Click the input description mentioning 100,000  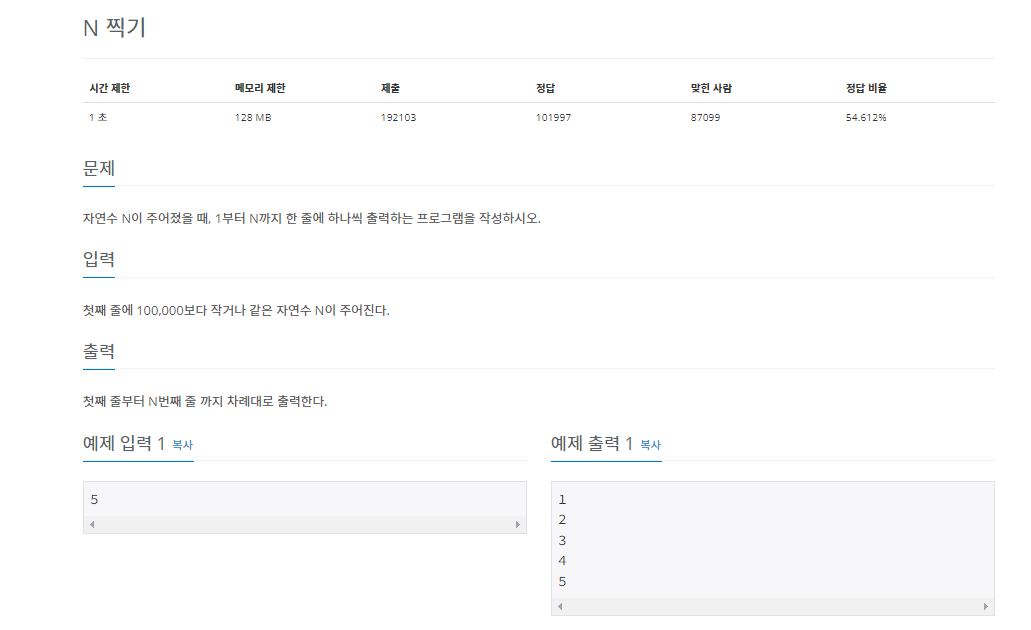[x=236, y=310]
